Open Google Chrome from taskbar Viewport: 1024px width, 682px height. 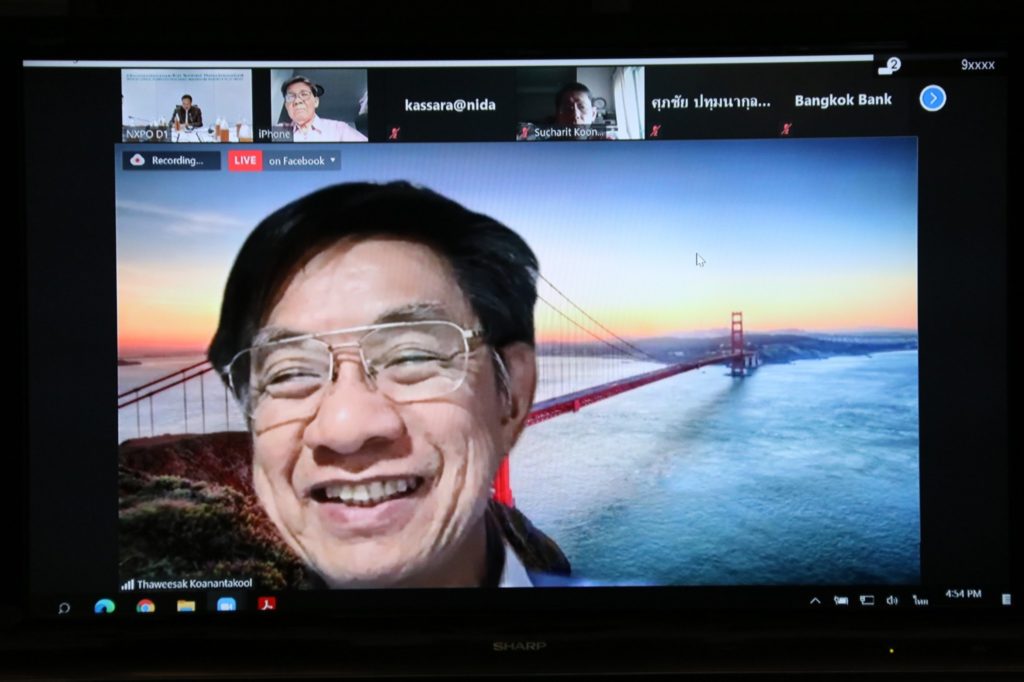point(146,605)
